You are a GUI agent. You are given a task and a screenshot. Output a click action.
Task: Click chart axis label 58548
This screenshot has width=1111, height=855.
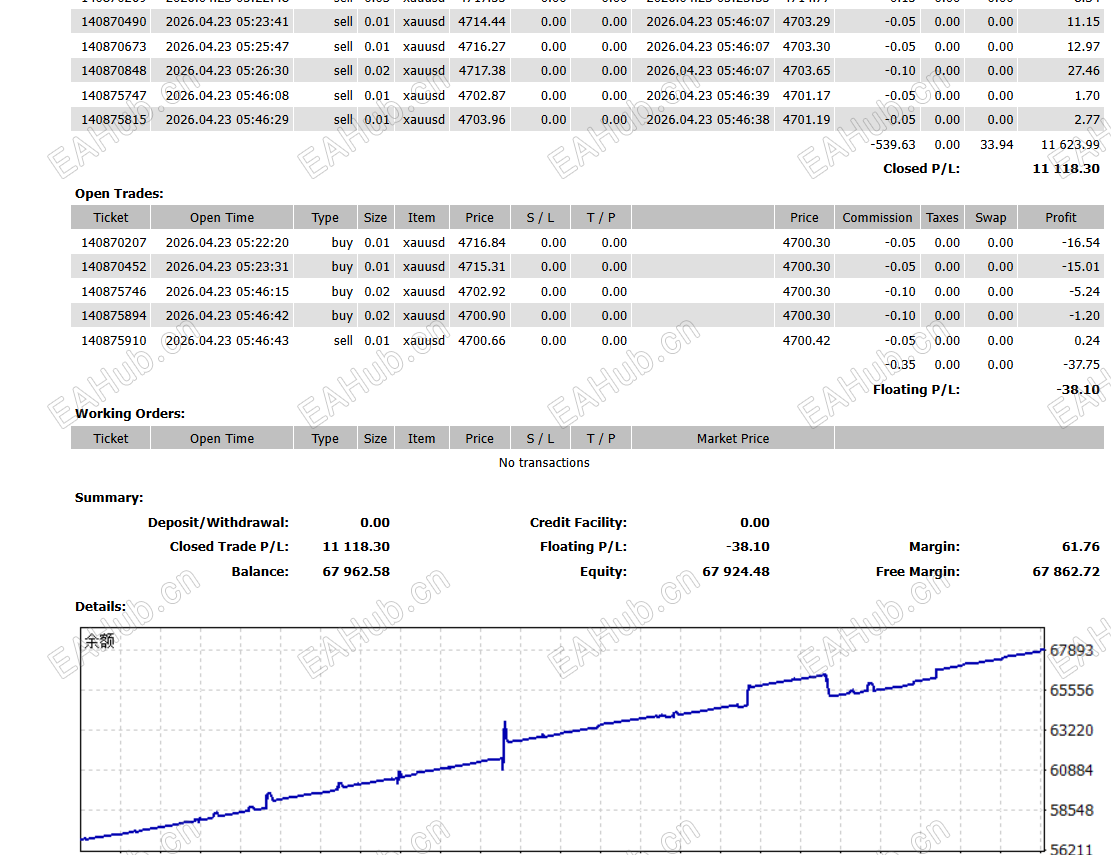coord(1071,810)
